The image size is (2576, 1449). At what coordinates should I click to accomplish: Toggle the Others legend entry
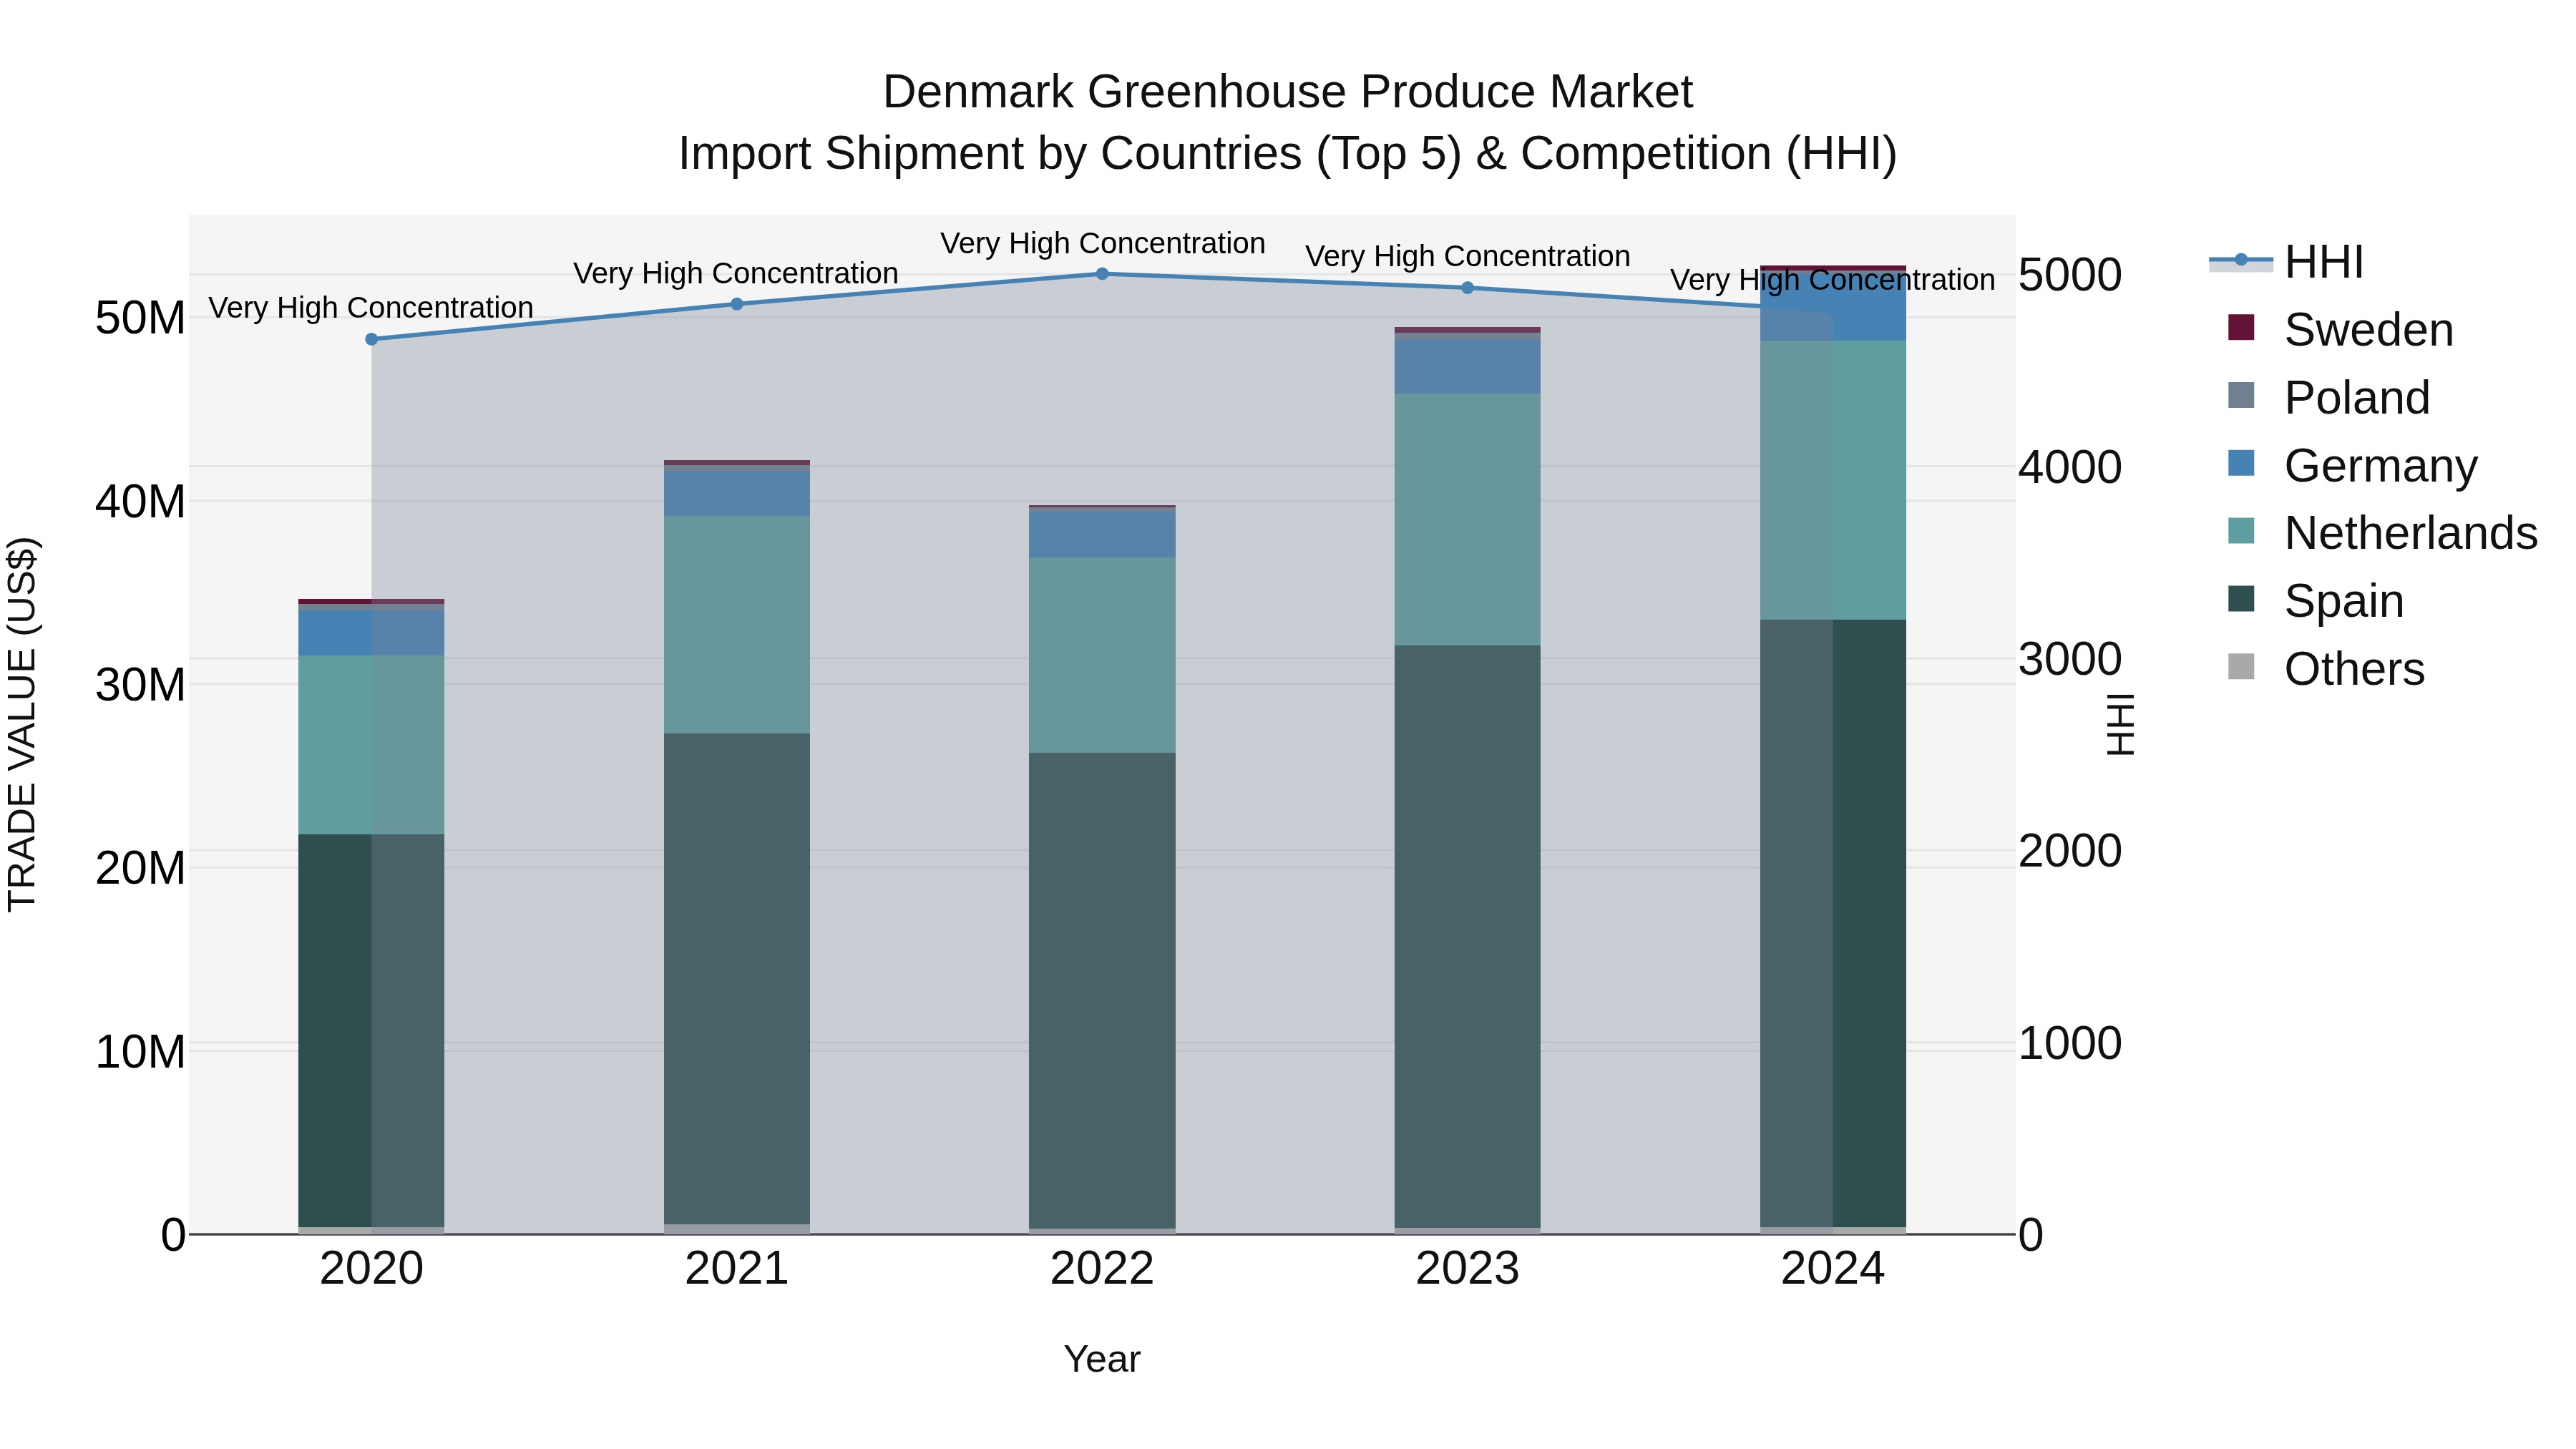point(2326,669)
